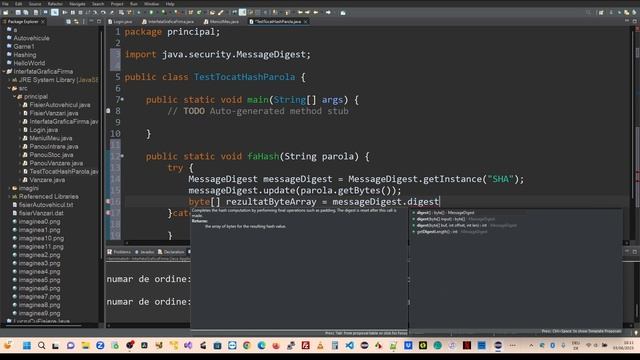Expand the FisierAutovehicul.java node

click(20, 105)
